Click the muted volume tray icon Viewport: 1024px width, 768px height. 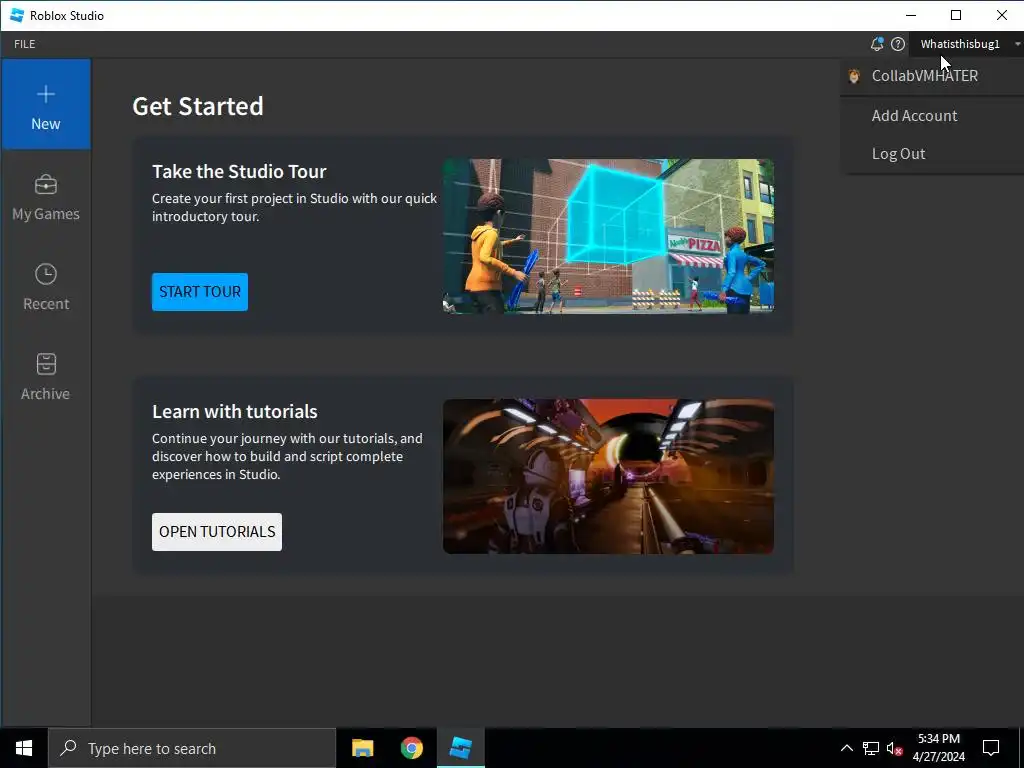[x=895, y=748]
